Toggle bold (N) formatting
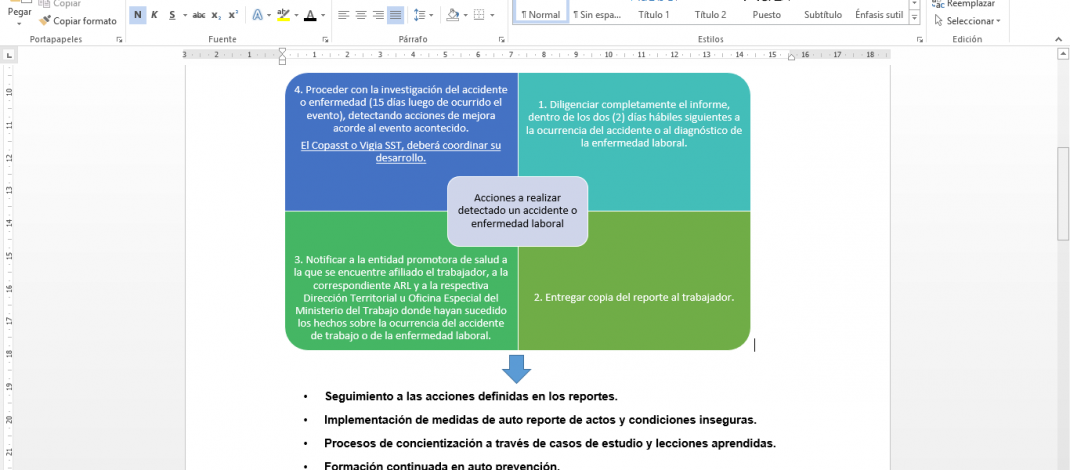The image size is (1070, 470). click(x=137, y=15)
